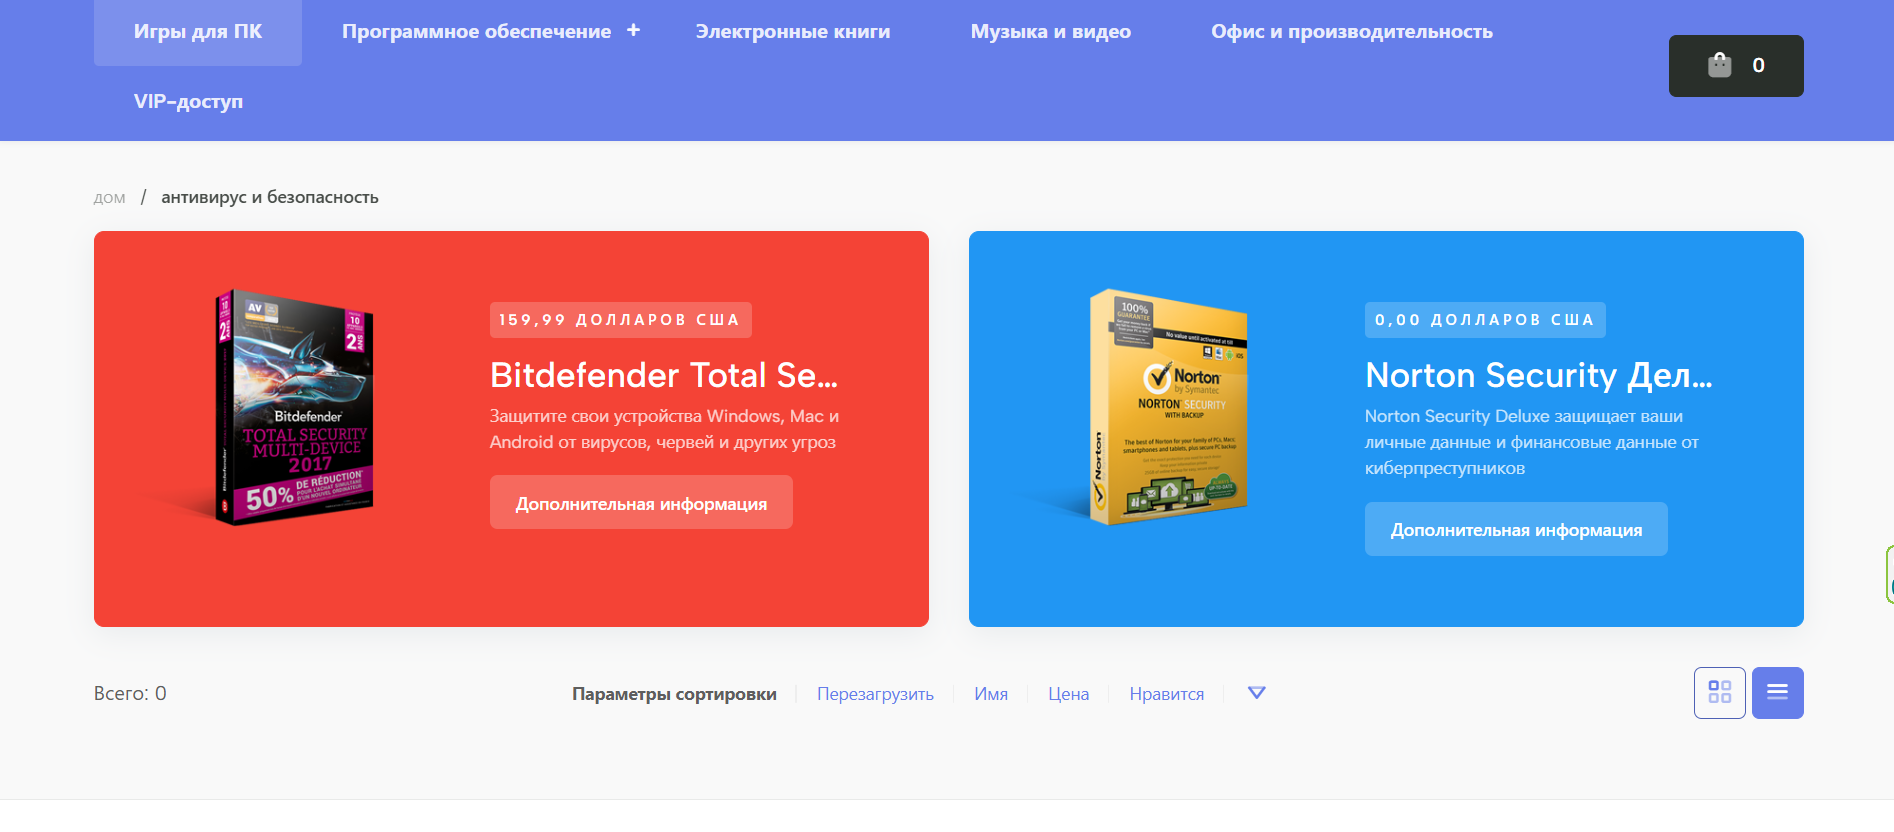This screenshot has width=1894, height=832.
Task: Click the антивирус и безопасность breadcrumb
Action: coord(270,197)
